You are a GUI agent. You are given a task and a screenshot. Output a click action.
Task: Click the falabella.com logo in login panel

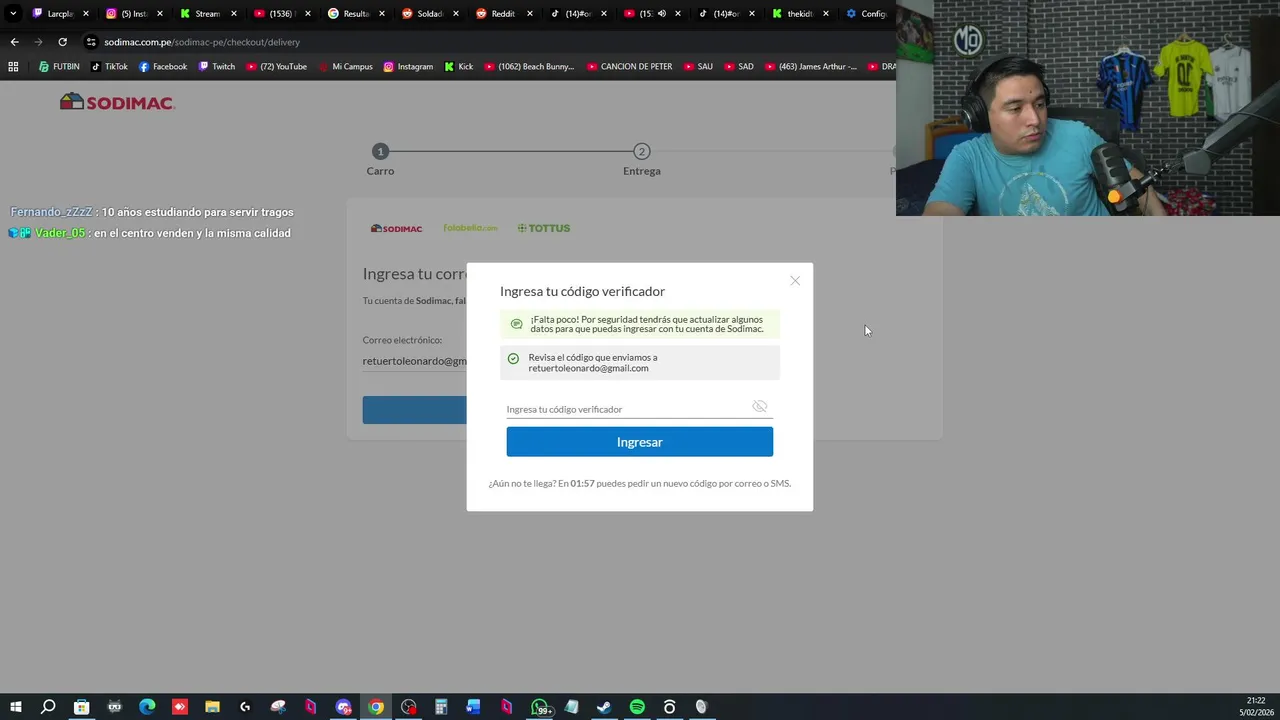pyautogui.click(x=470, y=228)
